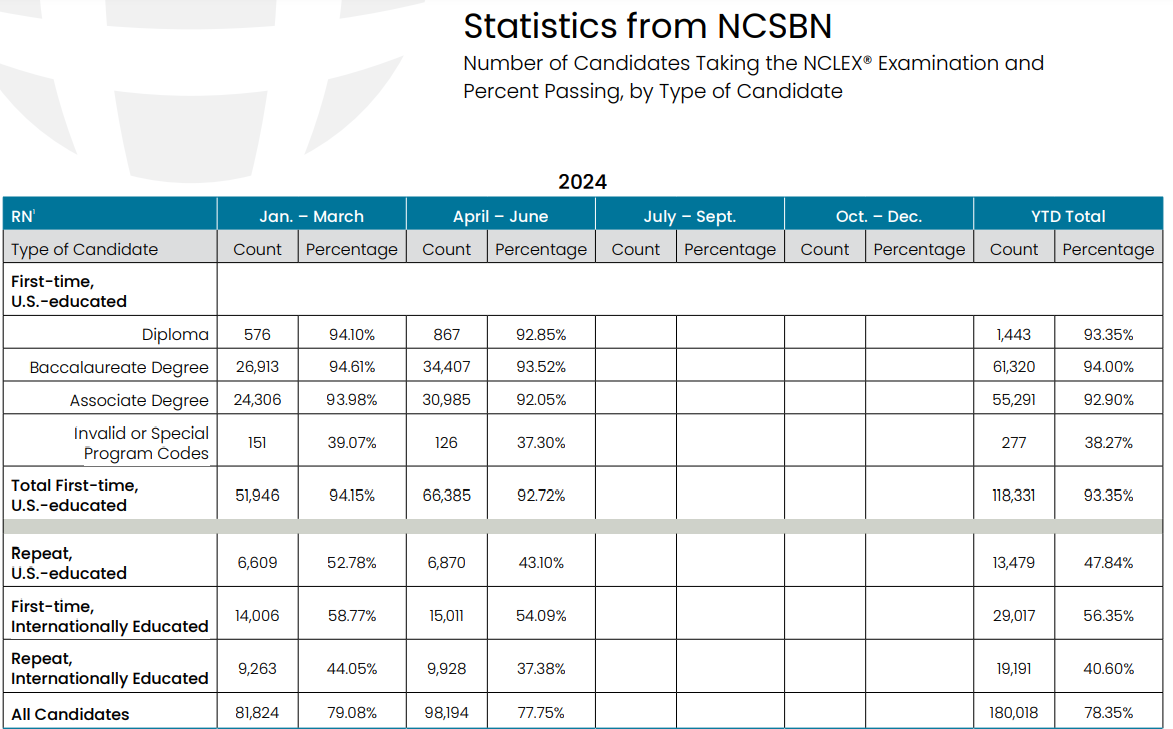
Task: Select the Diploma YTD count '1,443'
Action: pyautogui.click(x=1014, y=335)
